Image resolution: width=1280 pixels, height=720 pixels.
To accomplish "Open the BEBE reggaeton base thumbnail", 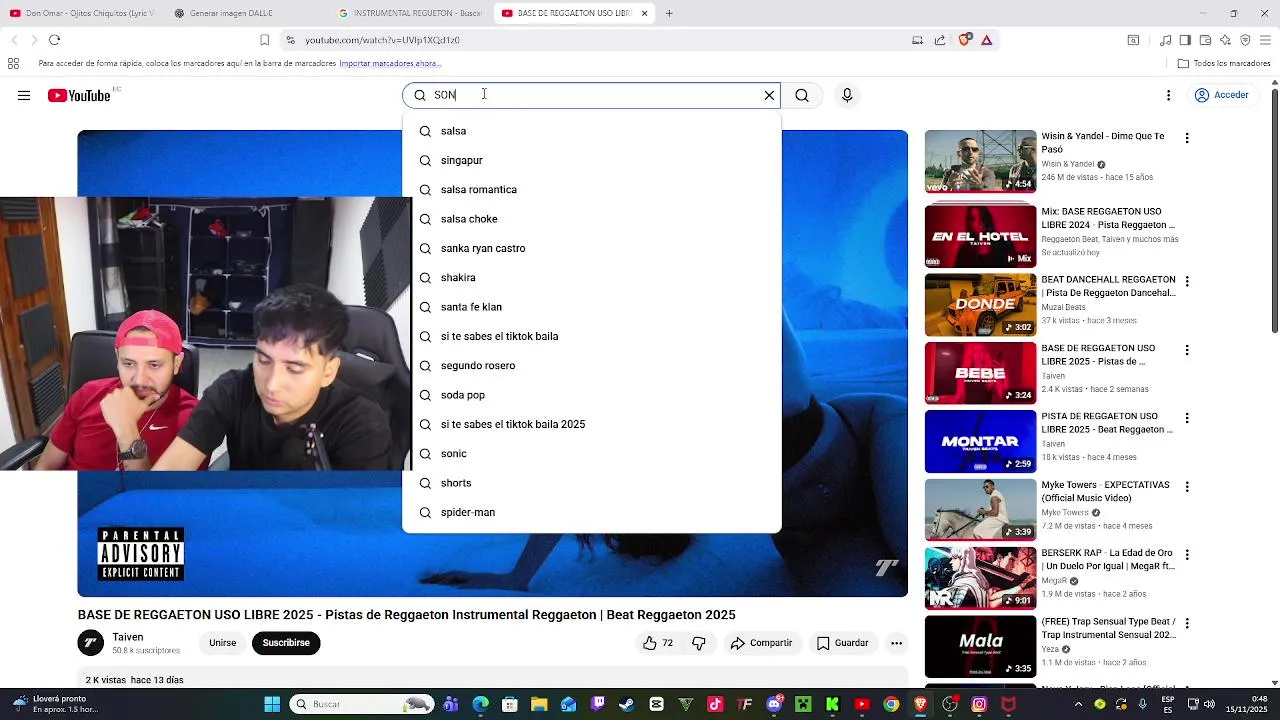I will (x=980, y=373).
